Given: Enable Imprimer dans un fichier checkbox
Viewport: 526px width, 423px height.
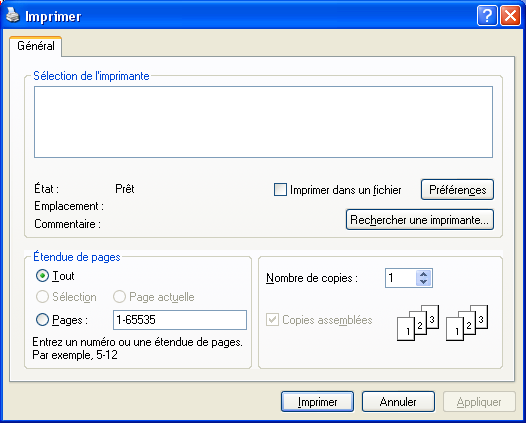Looking at the screenshot, I should tap(280, 190).
